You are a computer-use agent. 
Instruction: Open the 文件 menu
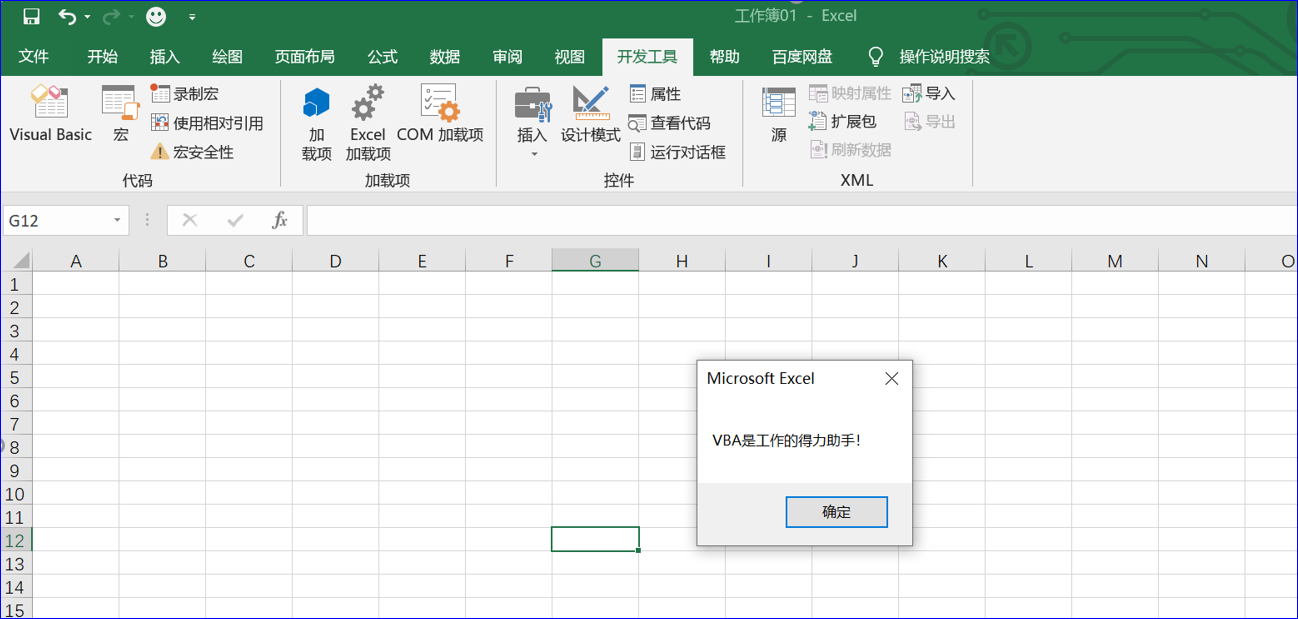coord(34,57)
